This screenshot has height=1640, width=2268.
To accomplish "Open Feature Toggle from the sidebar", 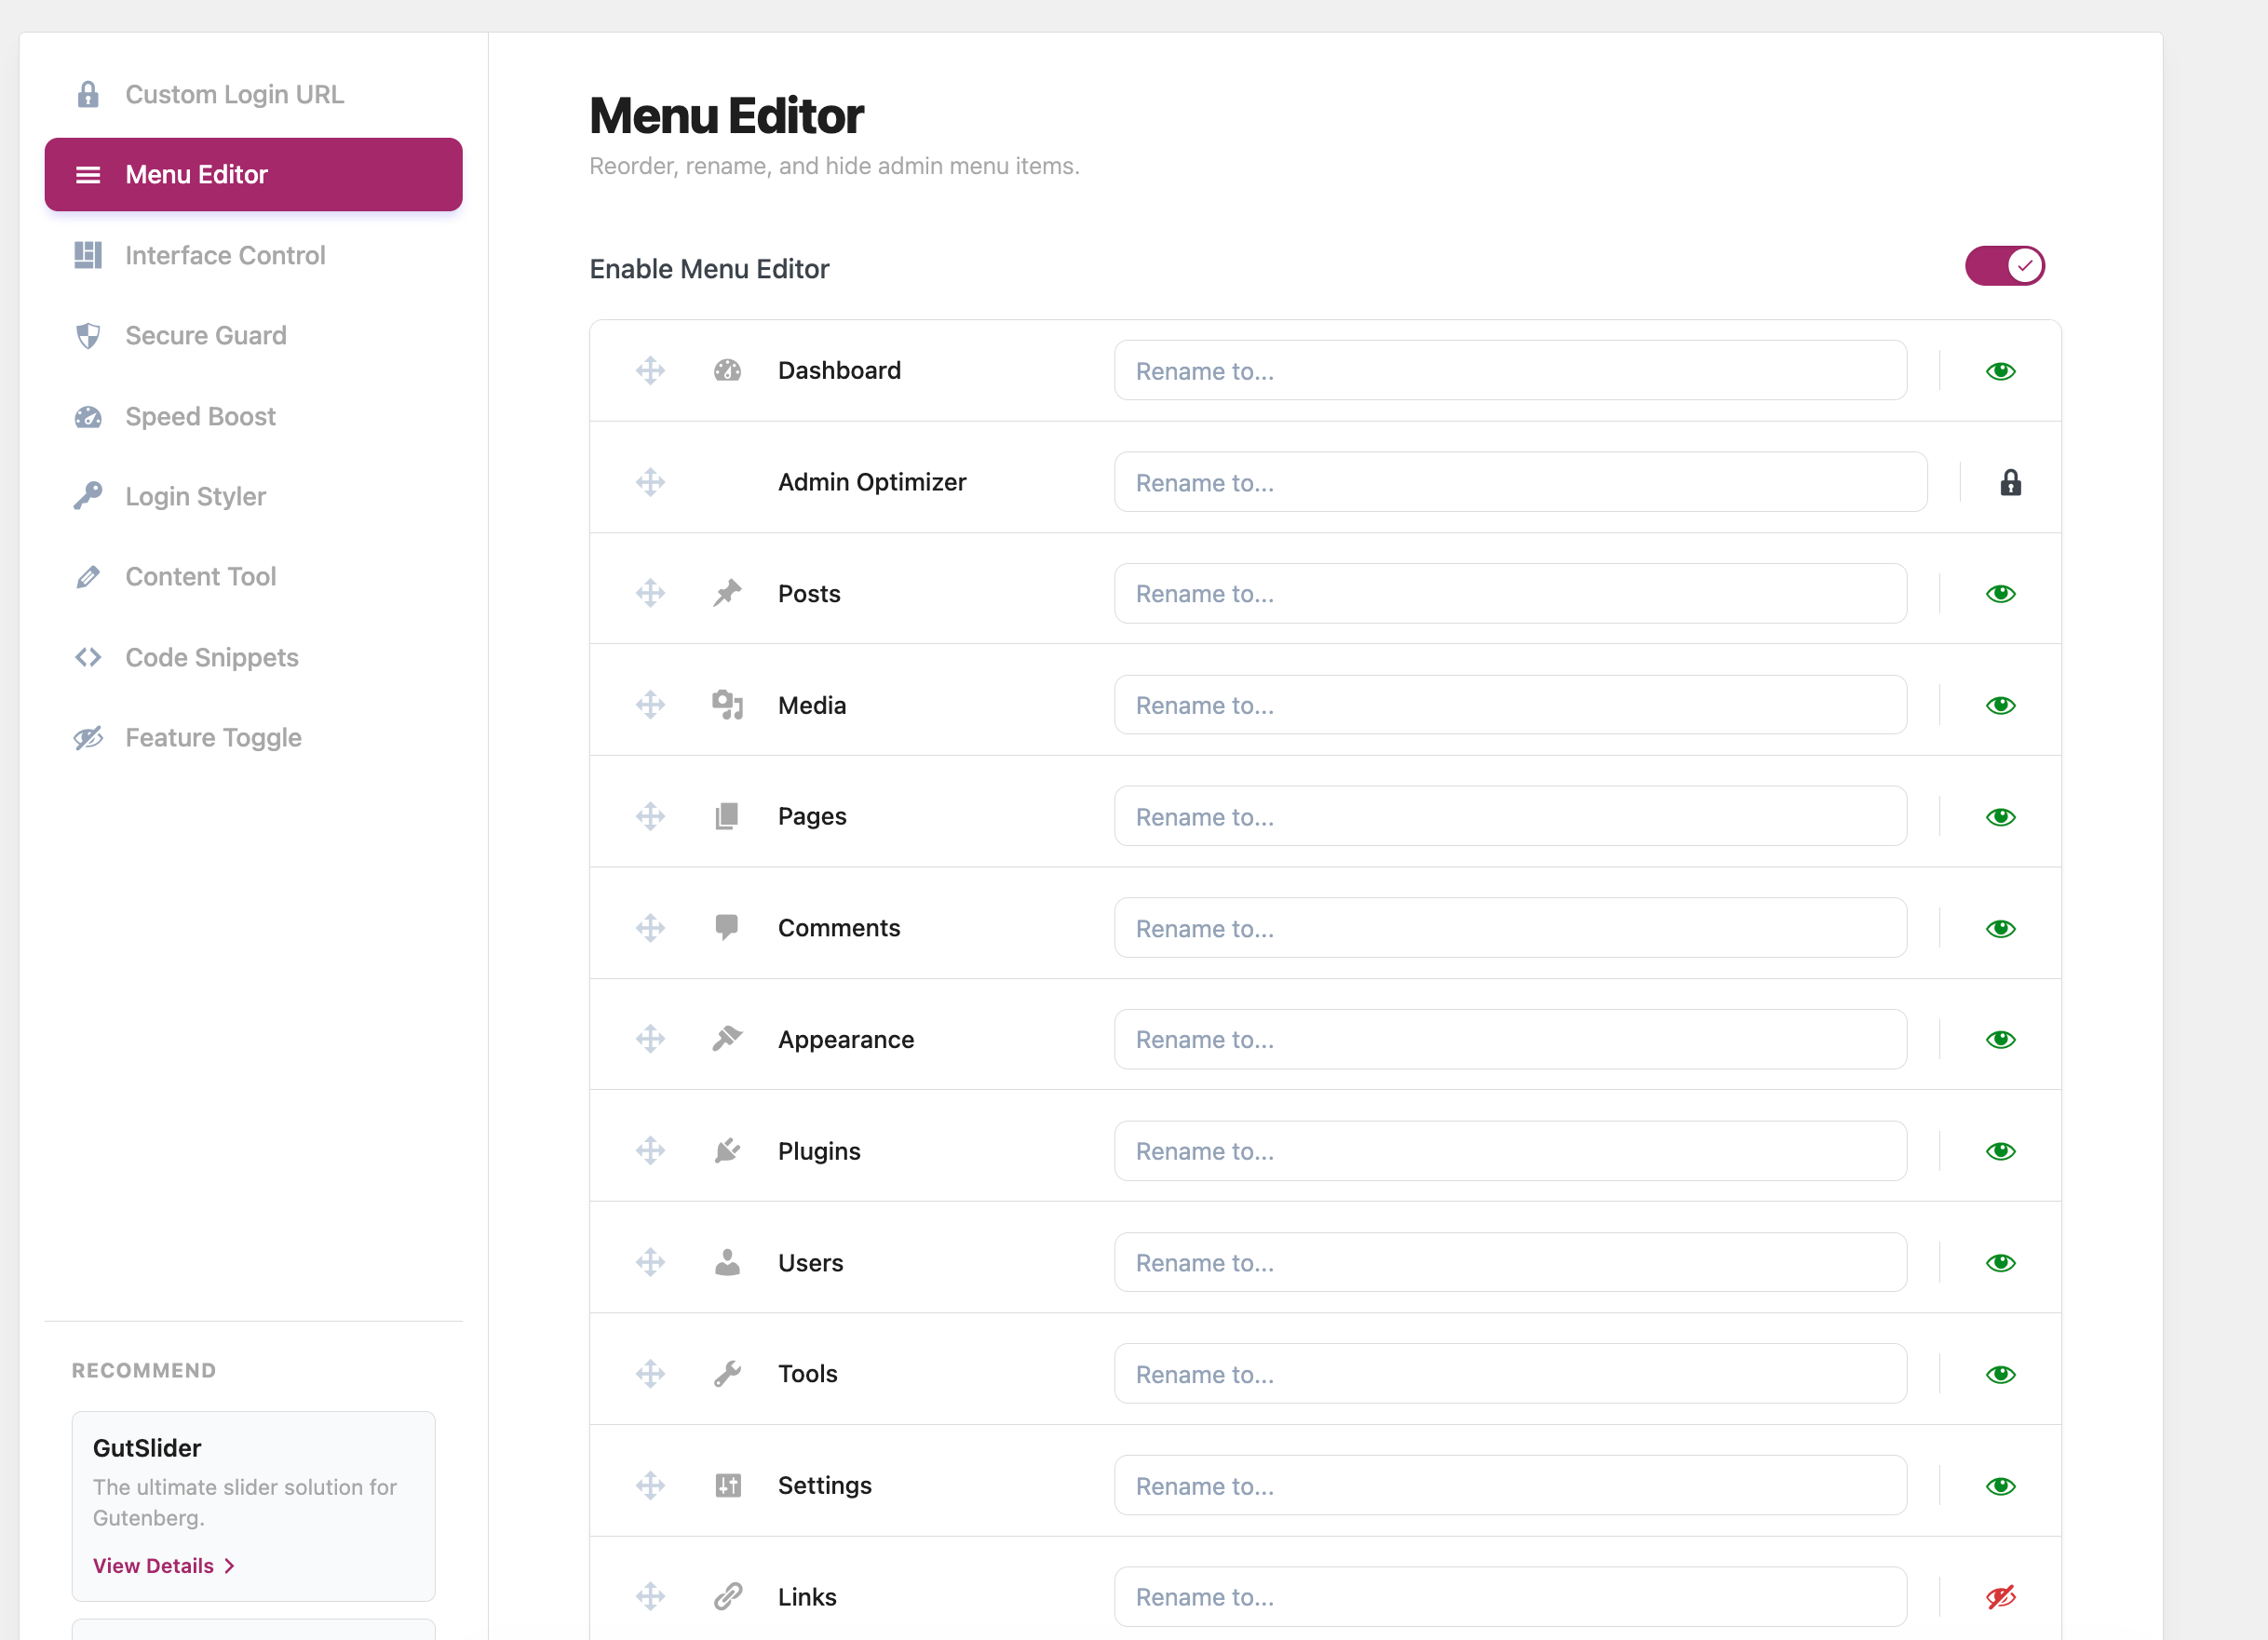I will [213, 738].
